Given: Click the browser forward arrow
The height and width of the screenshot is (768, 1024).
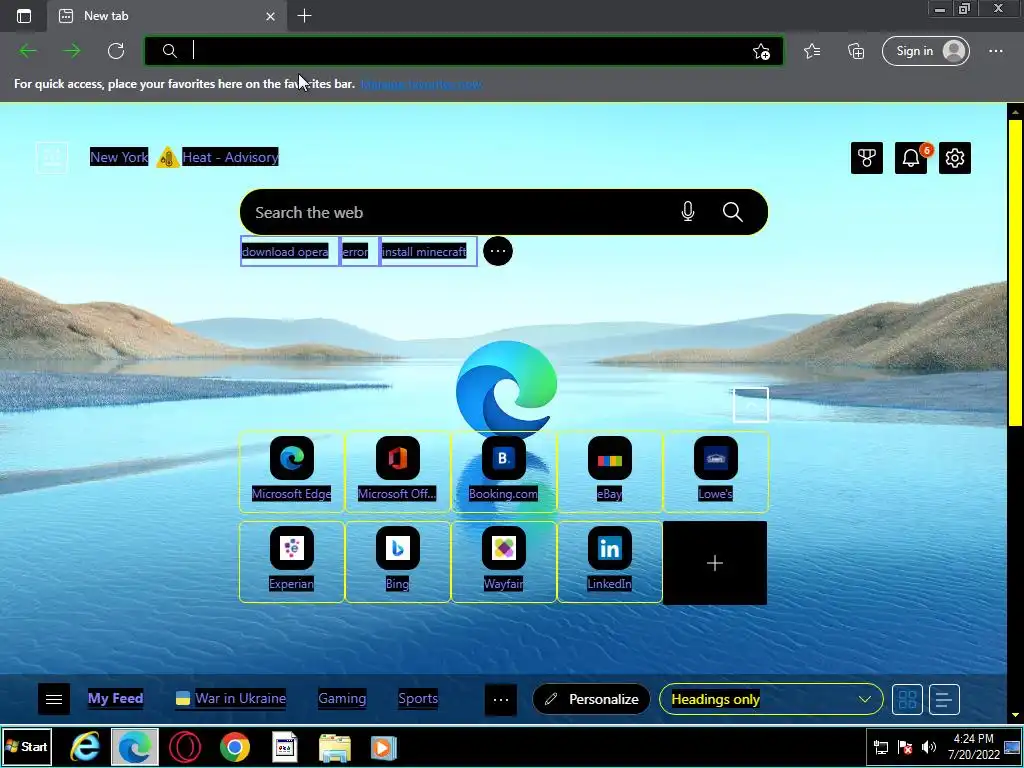Looking at the screenshot, I should 72,51.
